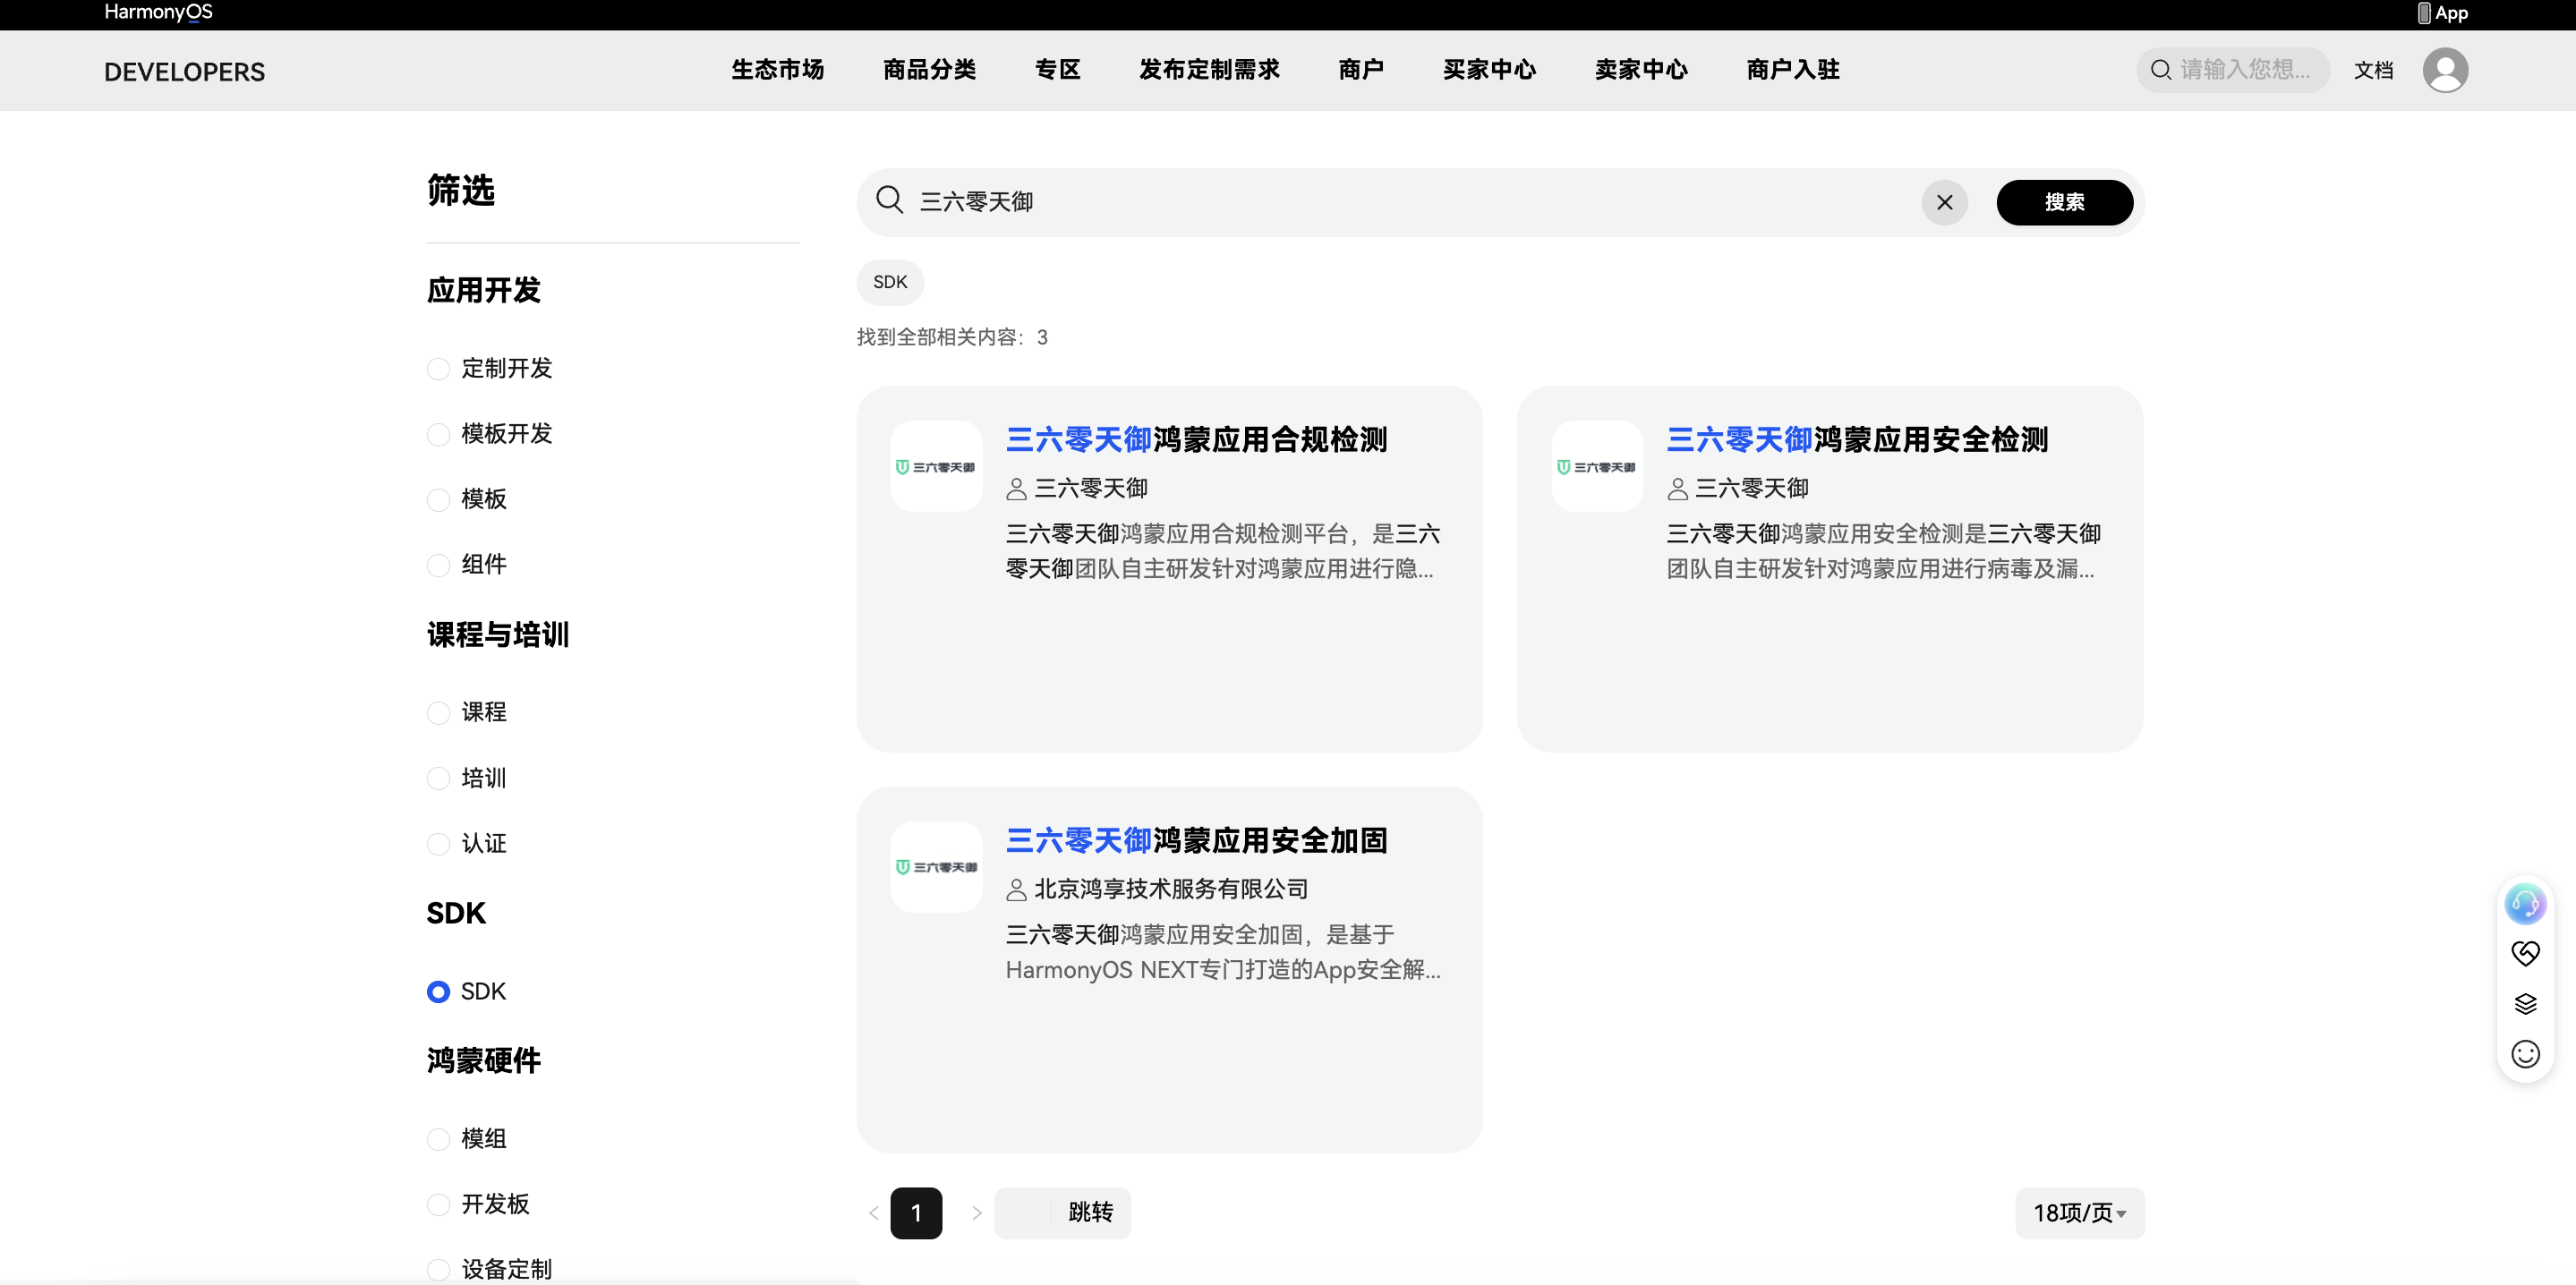Click 安全检测 card logo thumbnail
This screenshot has height=1285, width=2576.
pos(1597,466)
